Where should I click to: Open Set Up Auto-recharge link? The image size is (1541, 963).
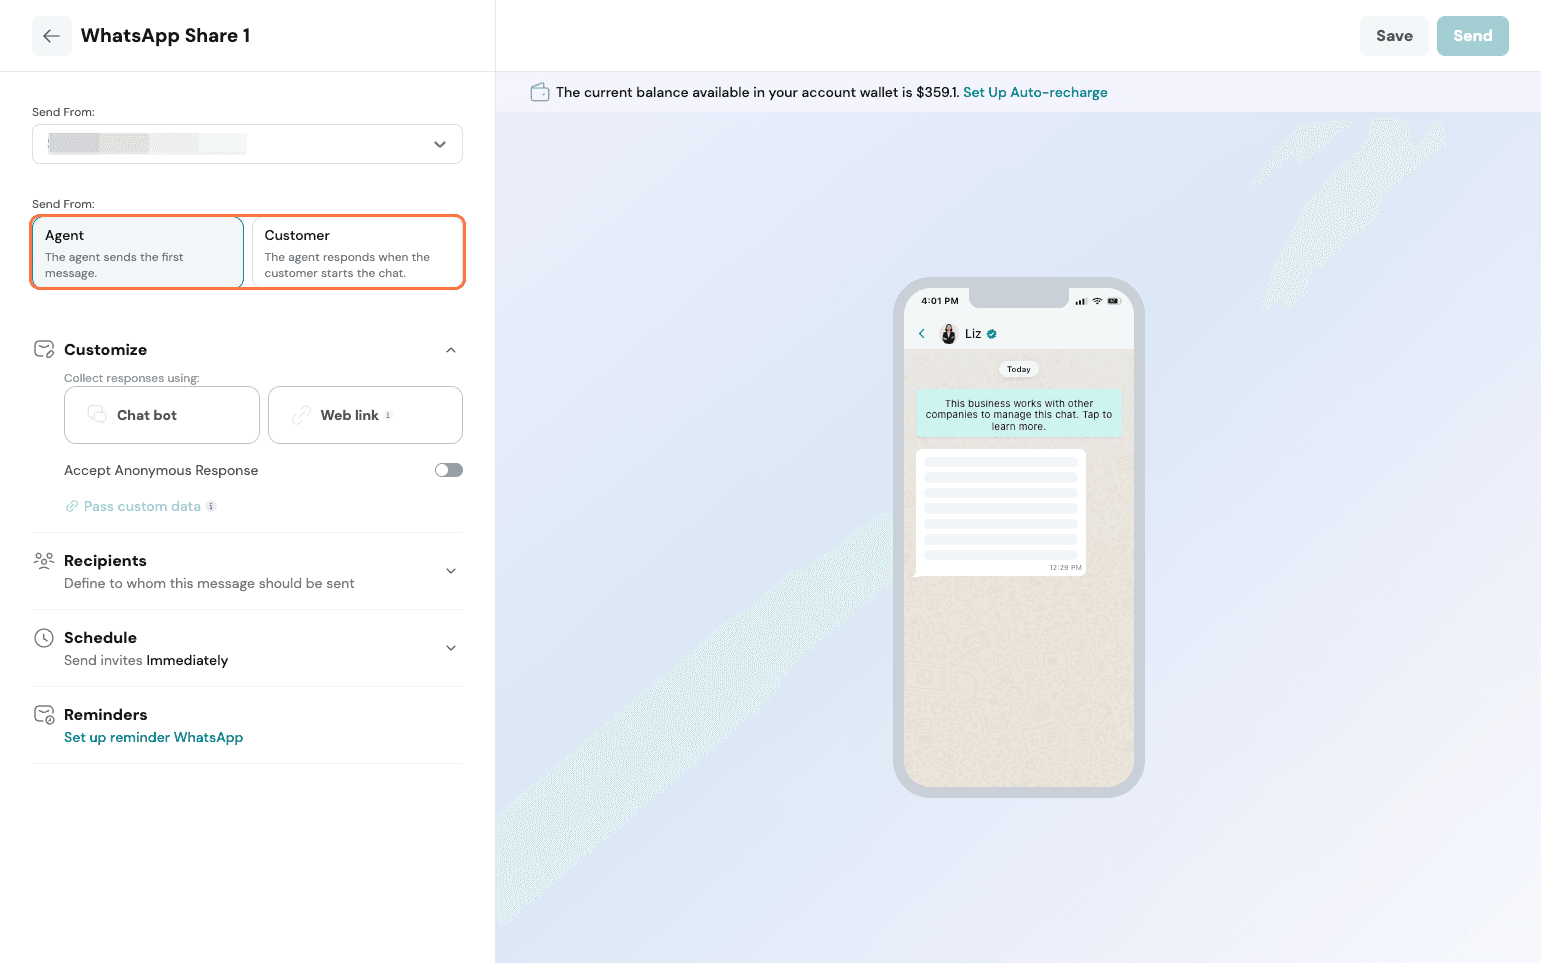click(x=1034, y=92)
